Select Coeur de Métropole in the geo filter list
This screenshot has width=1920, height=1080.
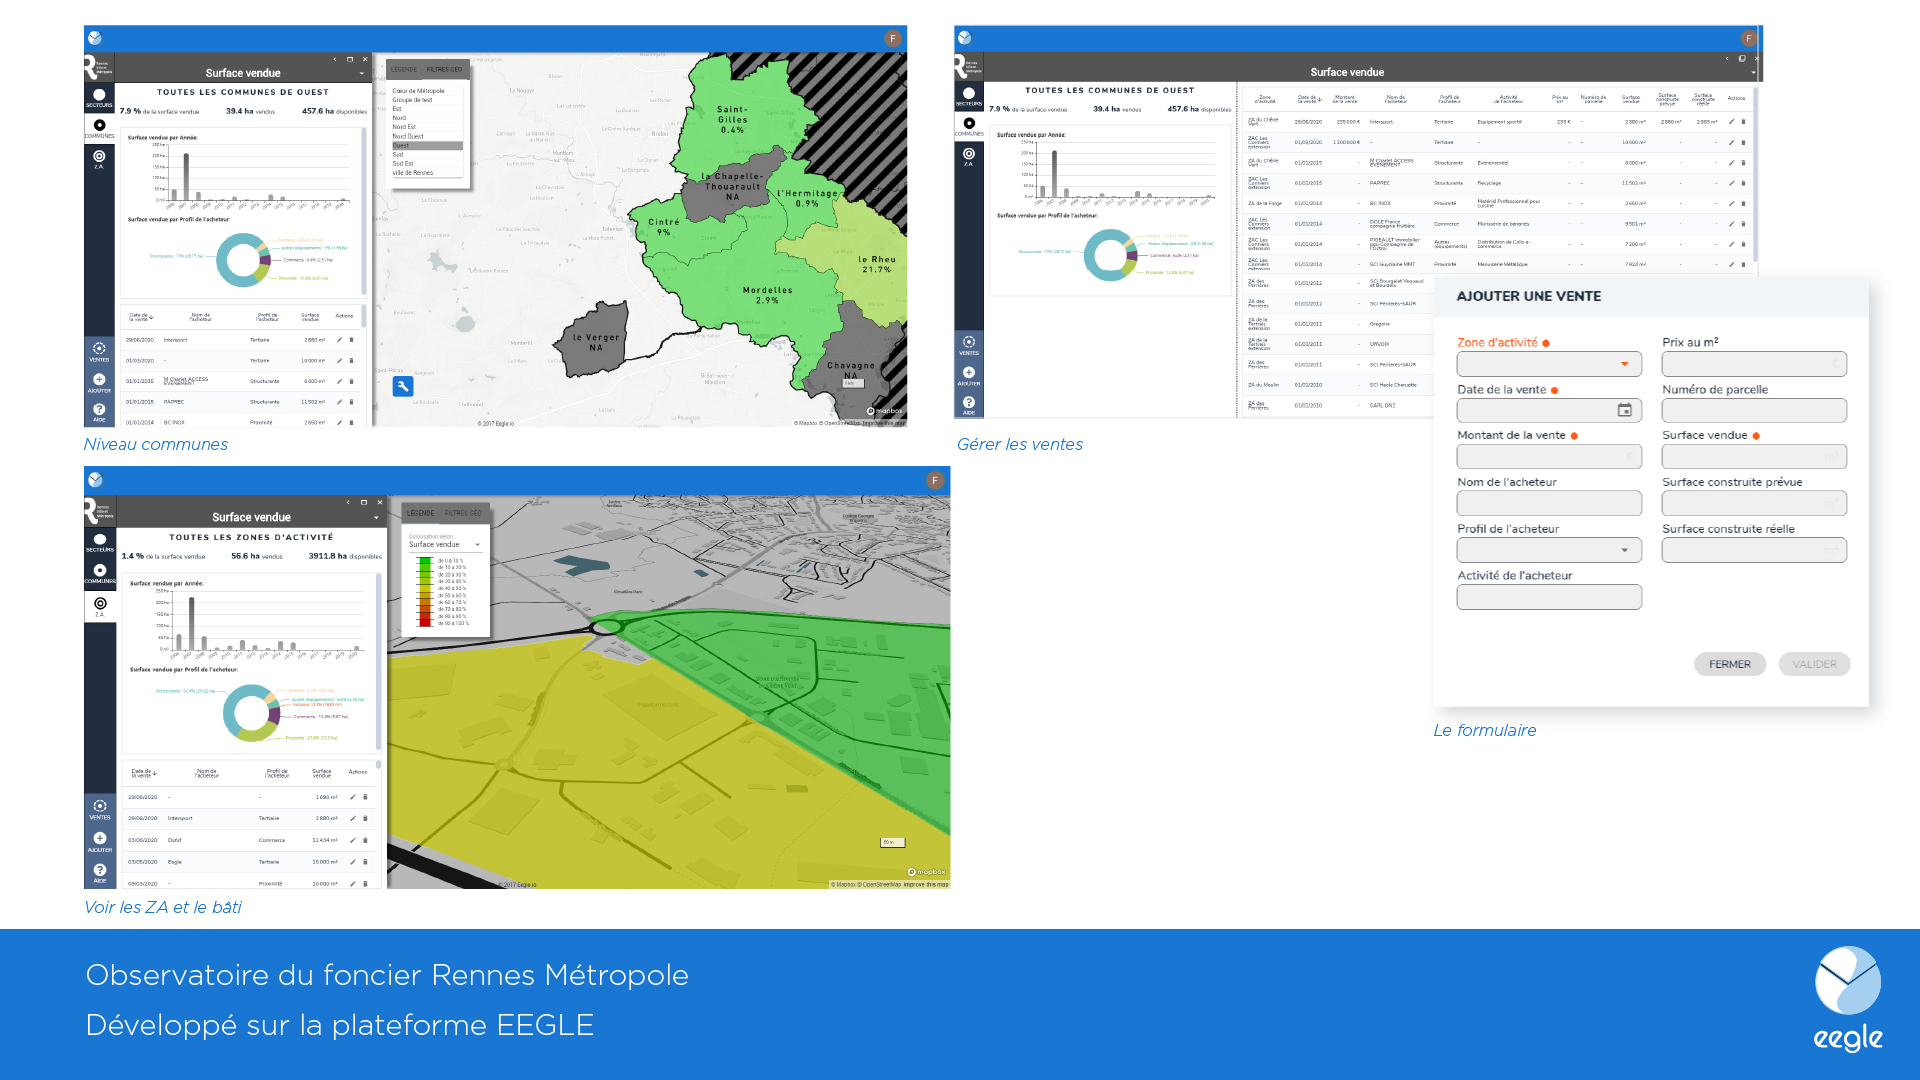pos(427,91)
